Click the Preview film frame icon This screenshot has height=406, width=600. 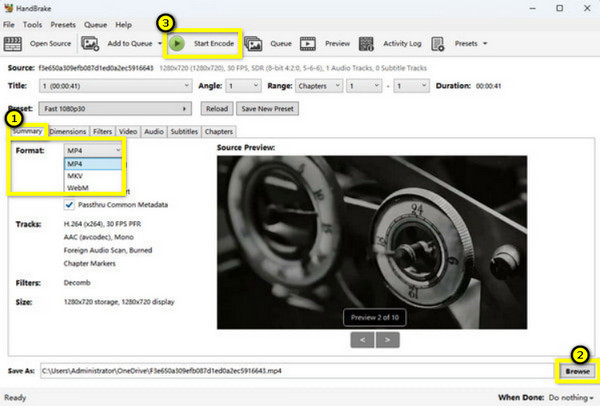click(308, 44)
